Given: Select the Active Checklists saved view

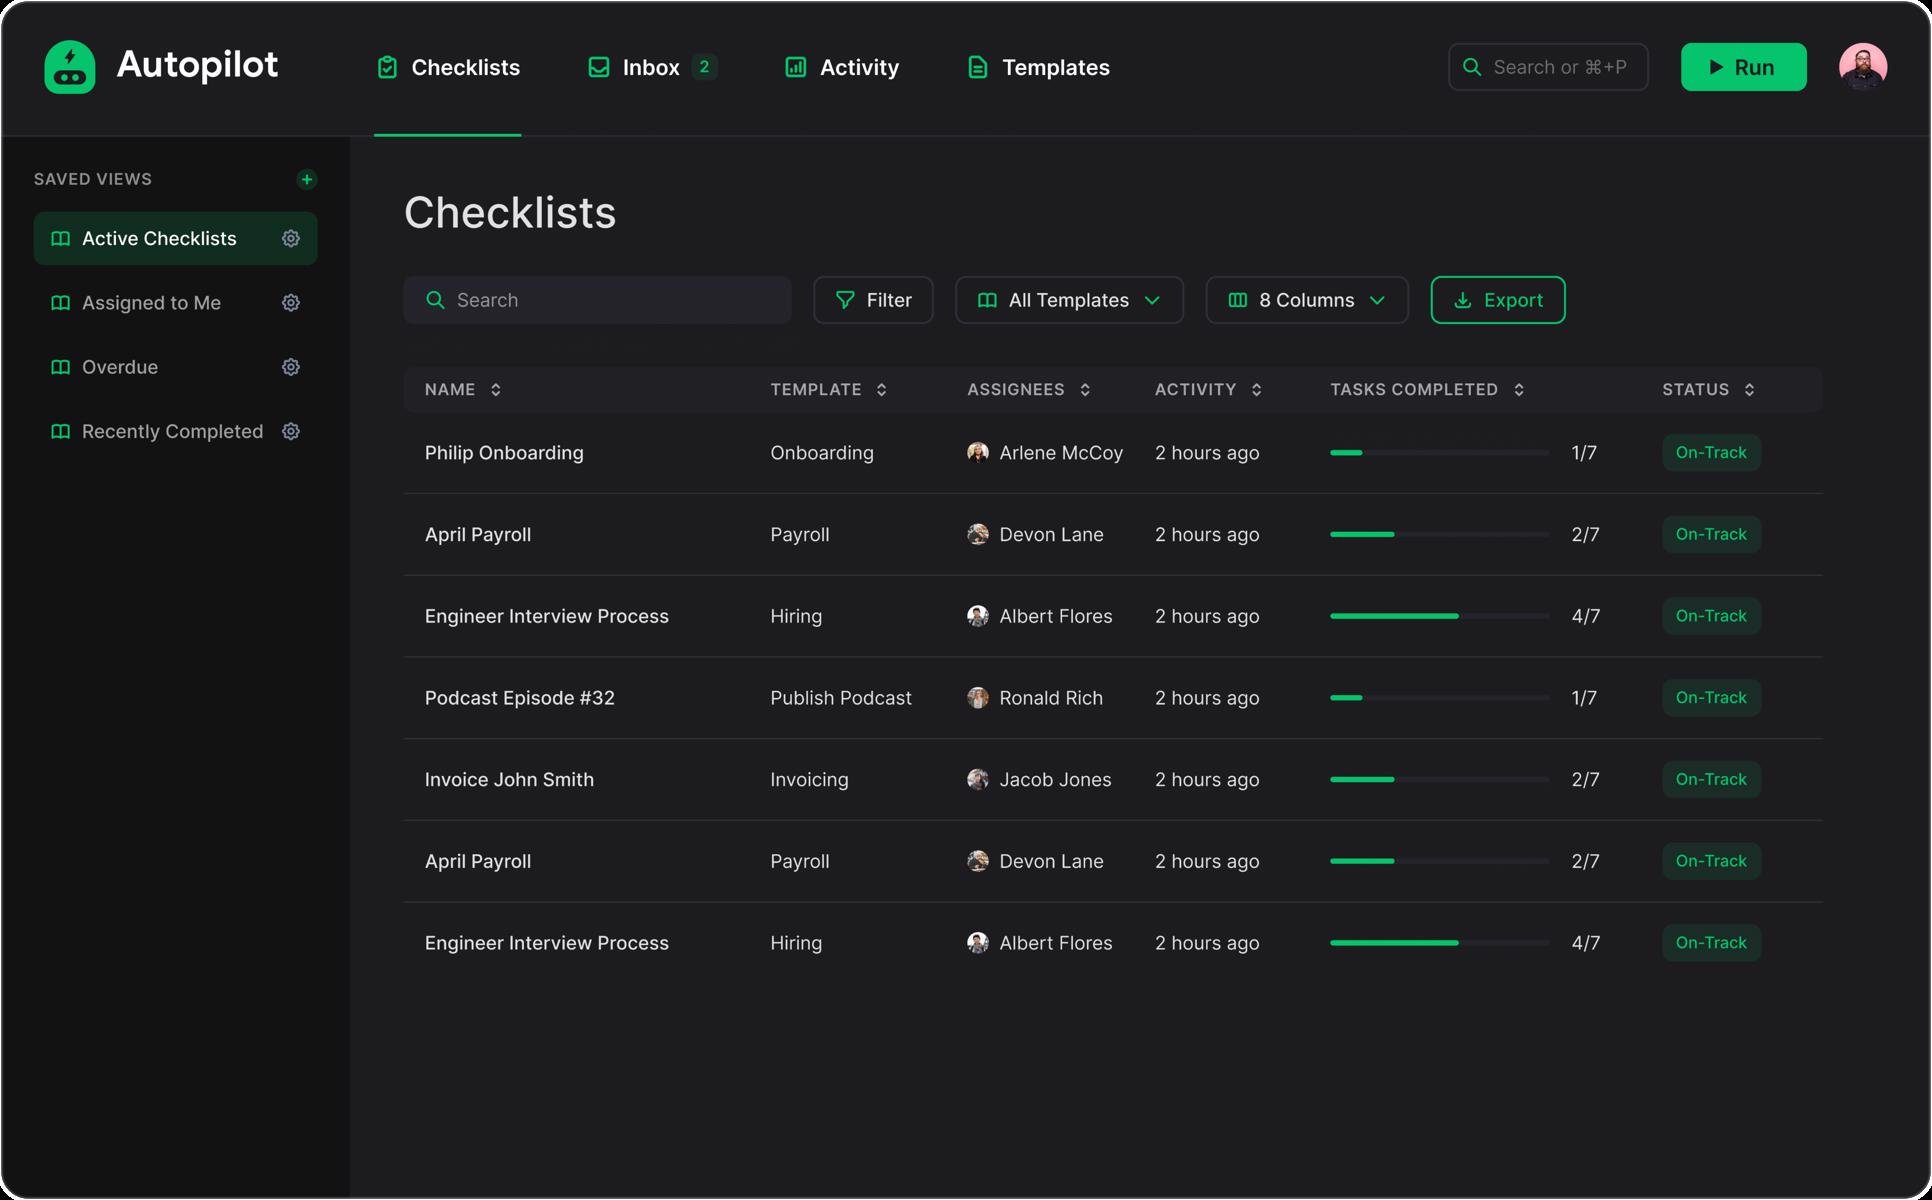Looking at the screenshot, I should pos(175,238).
